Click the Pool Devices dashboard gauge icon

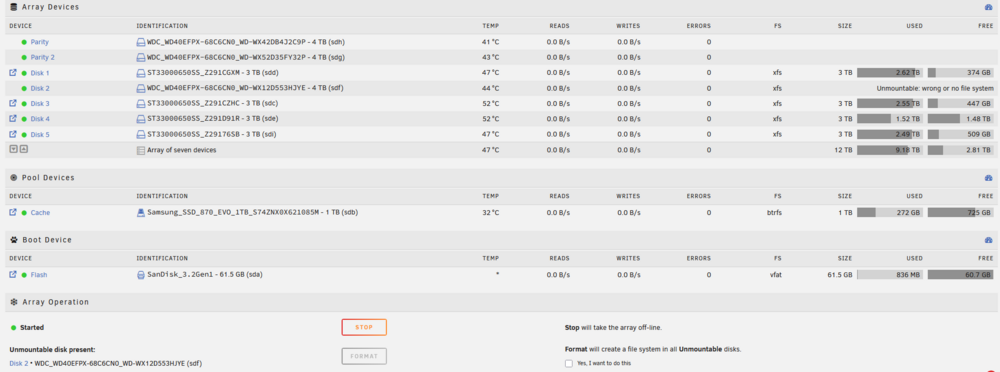pyautogui.click(x=989, y=178)
